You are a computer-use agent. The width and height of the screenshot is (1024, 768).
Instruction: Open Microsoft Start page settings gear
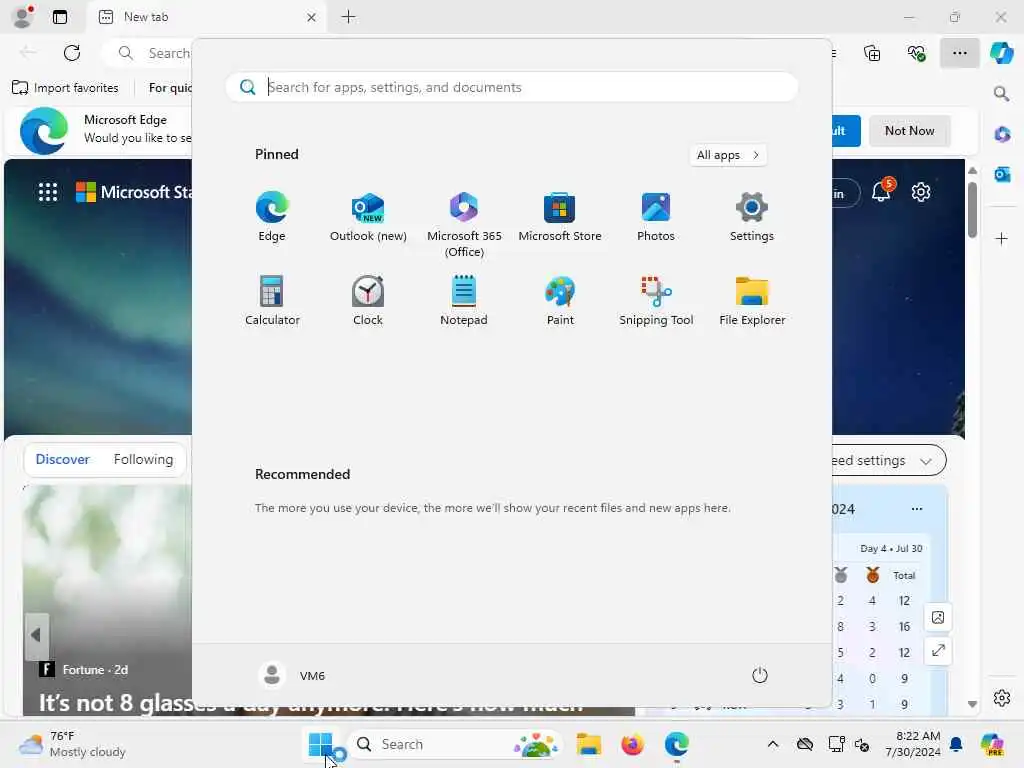point(921,192)
